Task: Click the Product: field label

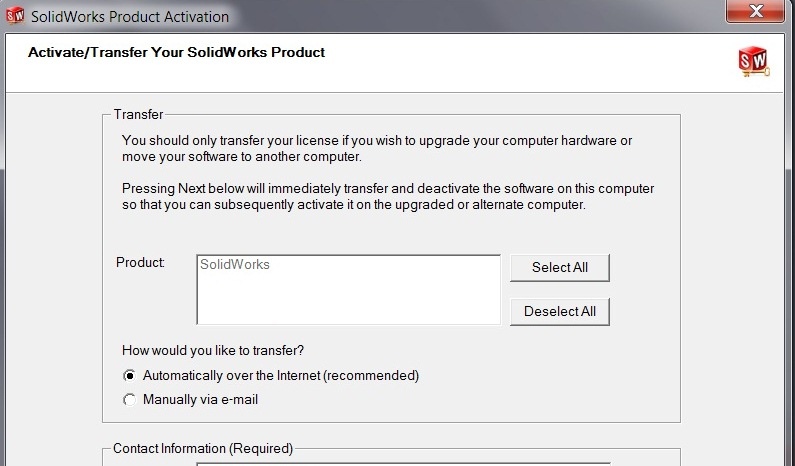Action: point(140,262)
